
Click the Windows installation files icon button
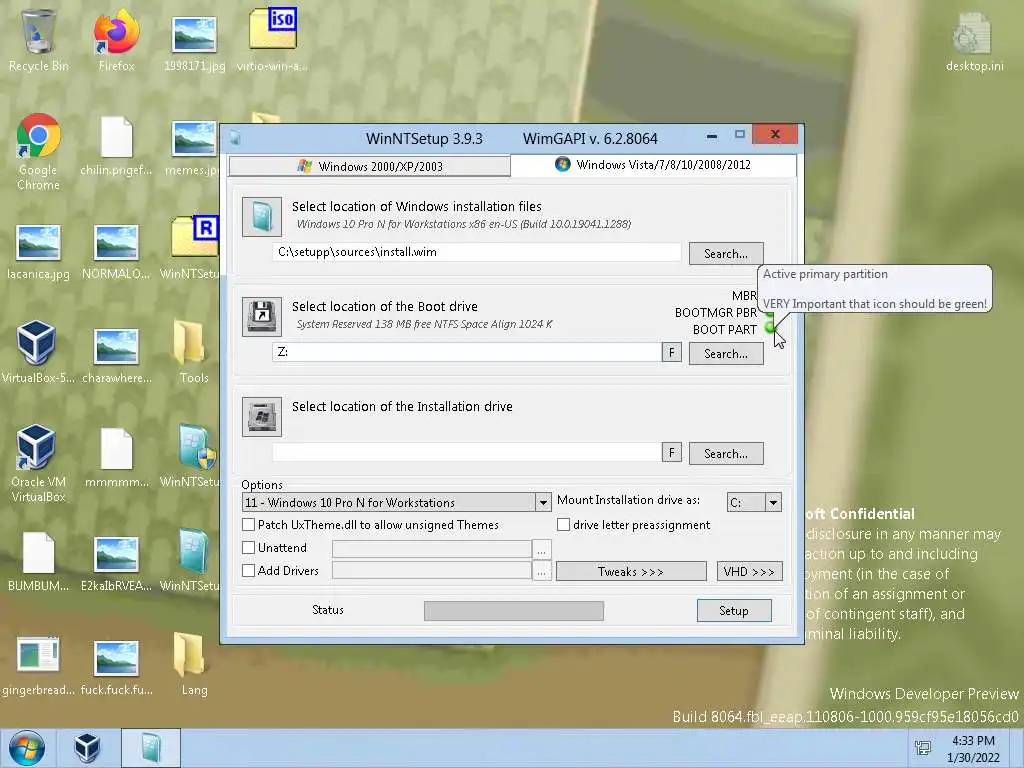click(261, 216)
